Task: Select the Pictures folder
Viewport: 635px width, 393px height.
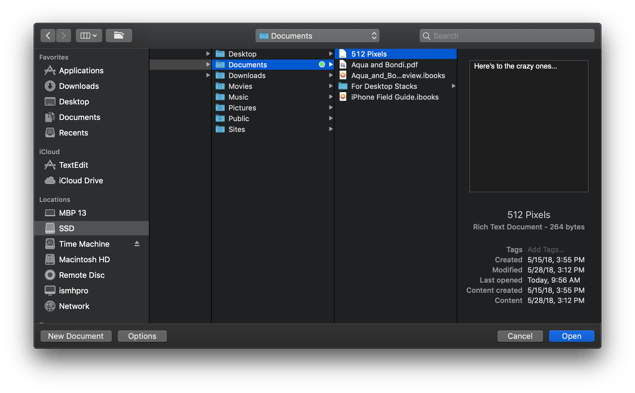Action: click(273, 108)
